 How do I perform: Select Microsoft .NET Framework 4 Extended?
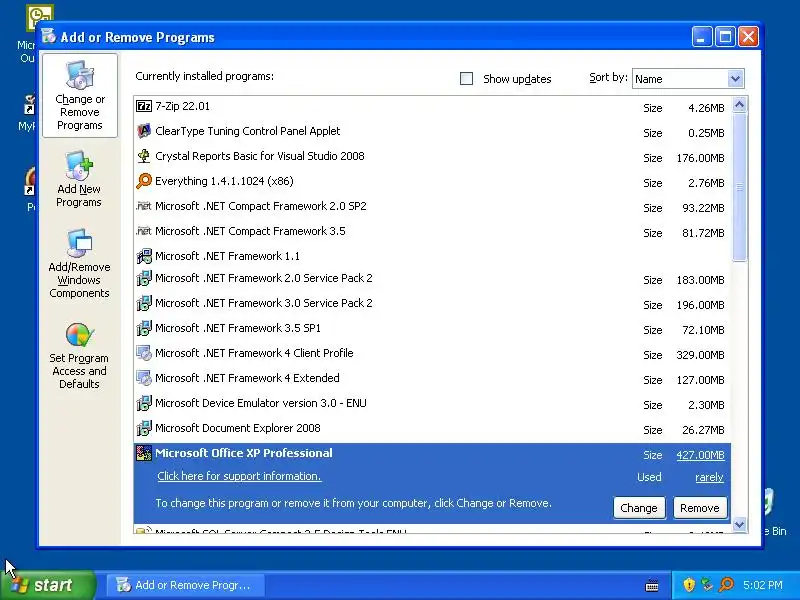click(432, 379)
